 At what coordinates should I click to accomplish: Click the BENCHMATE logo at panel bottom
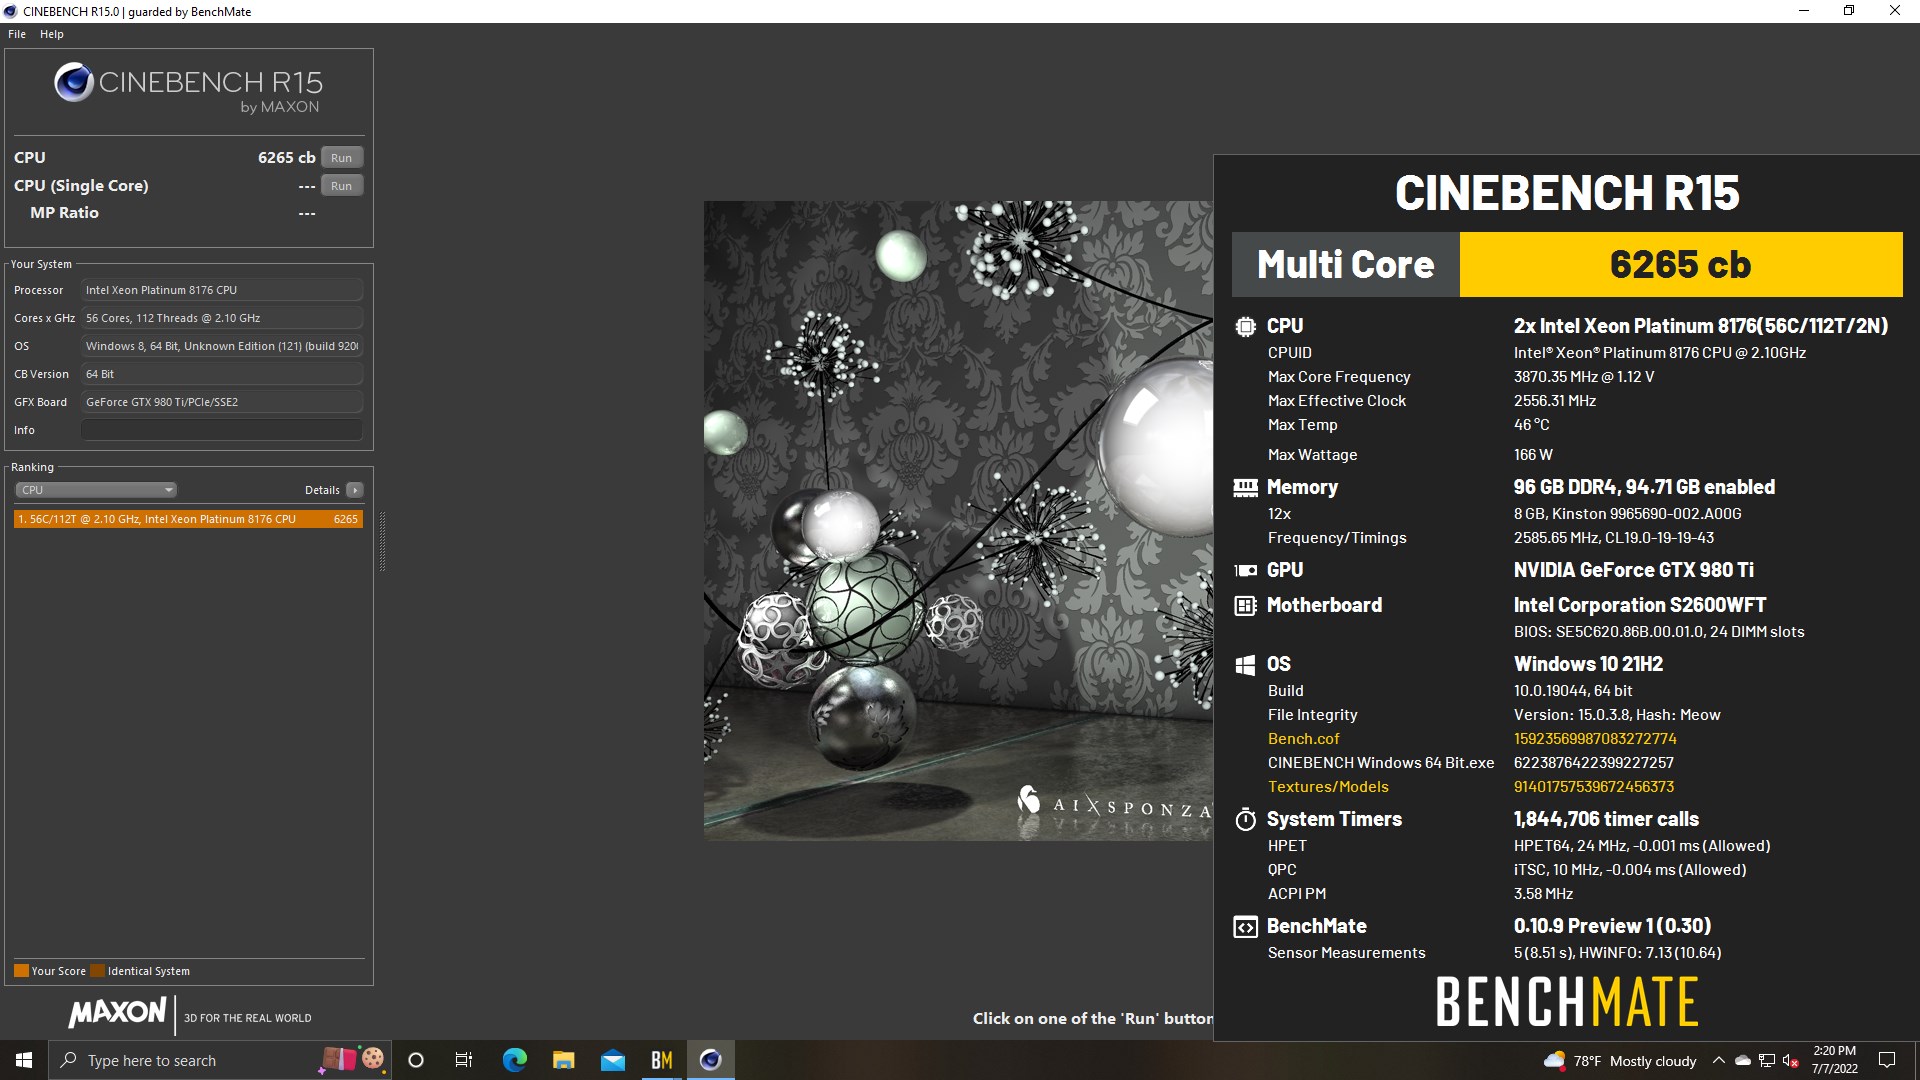1567,1002
